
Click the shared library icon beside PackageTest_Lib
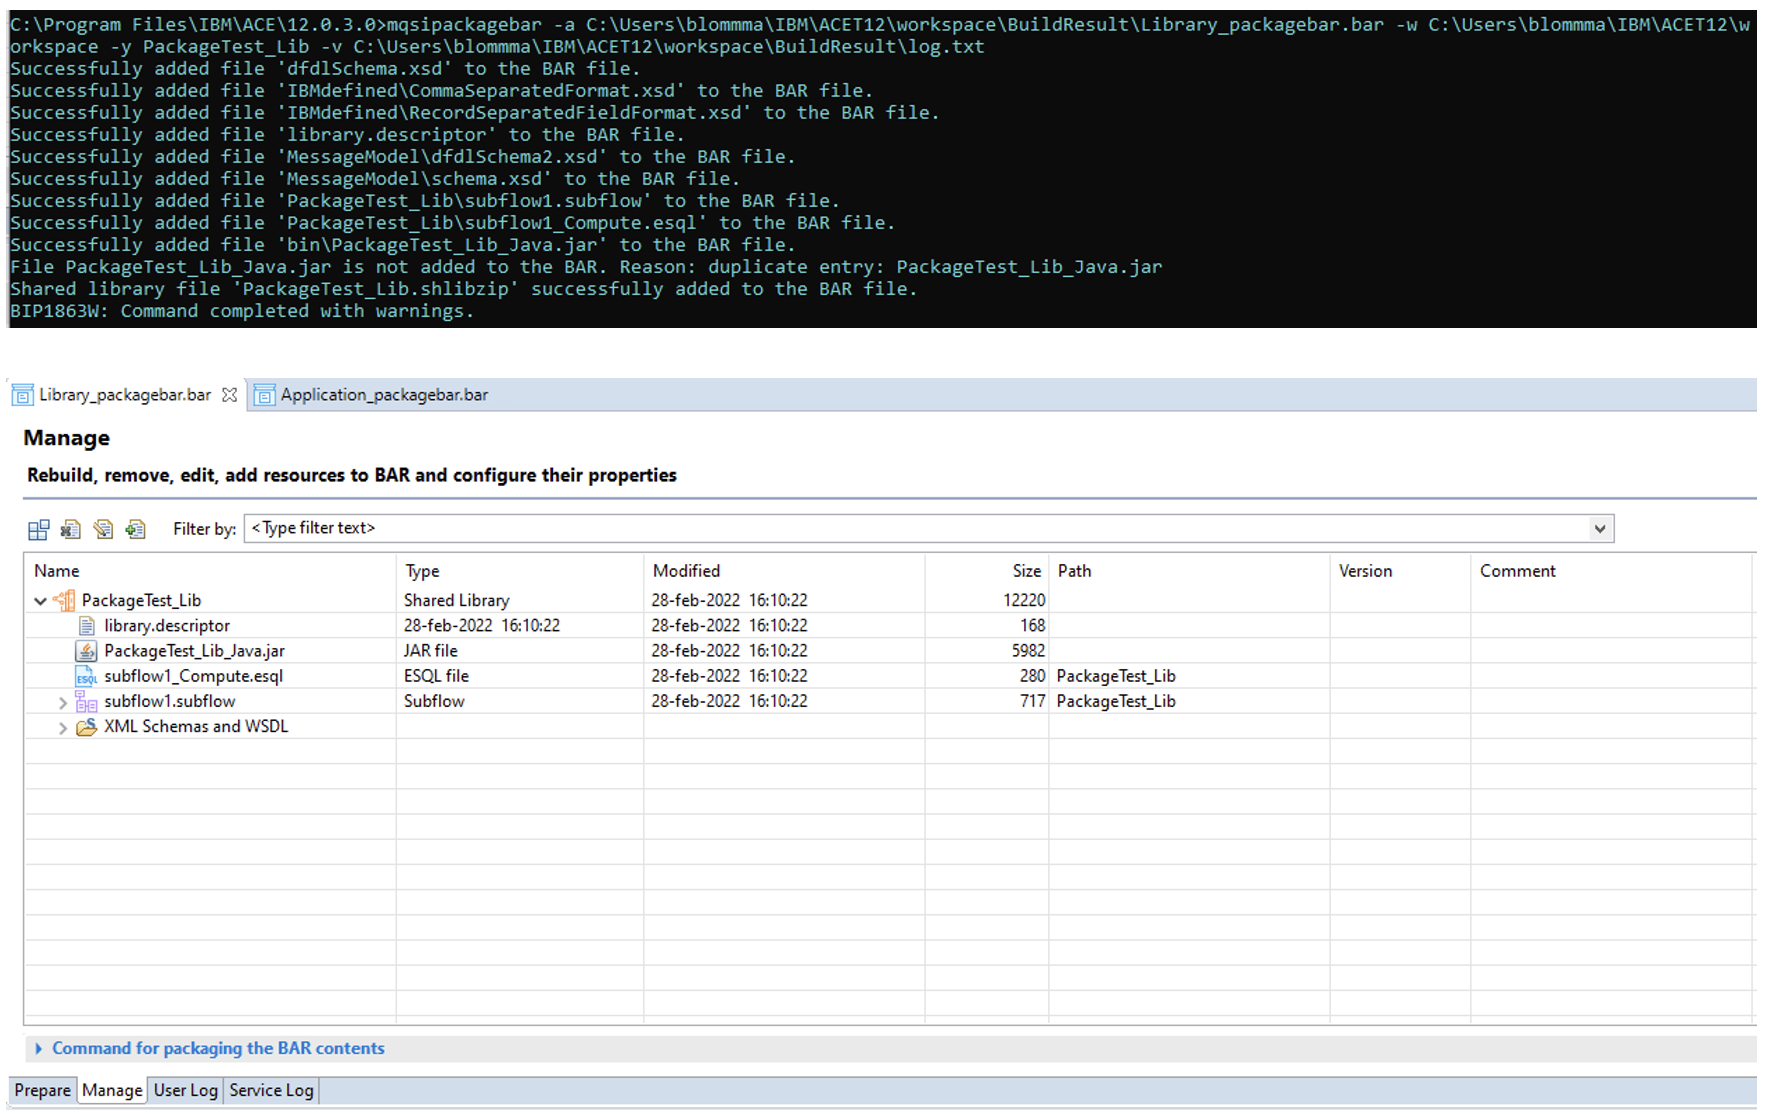pos(64,600)
